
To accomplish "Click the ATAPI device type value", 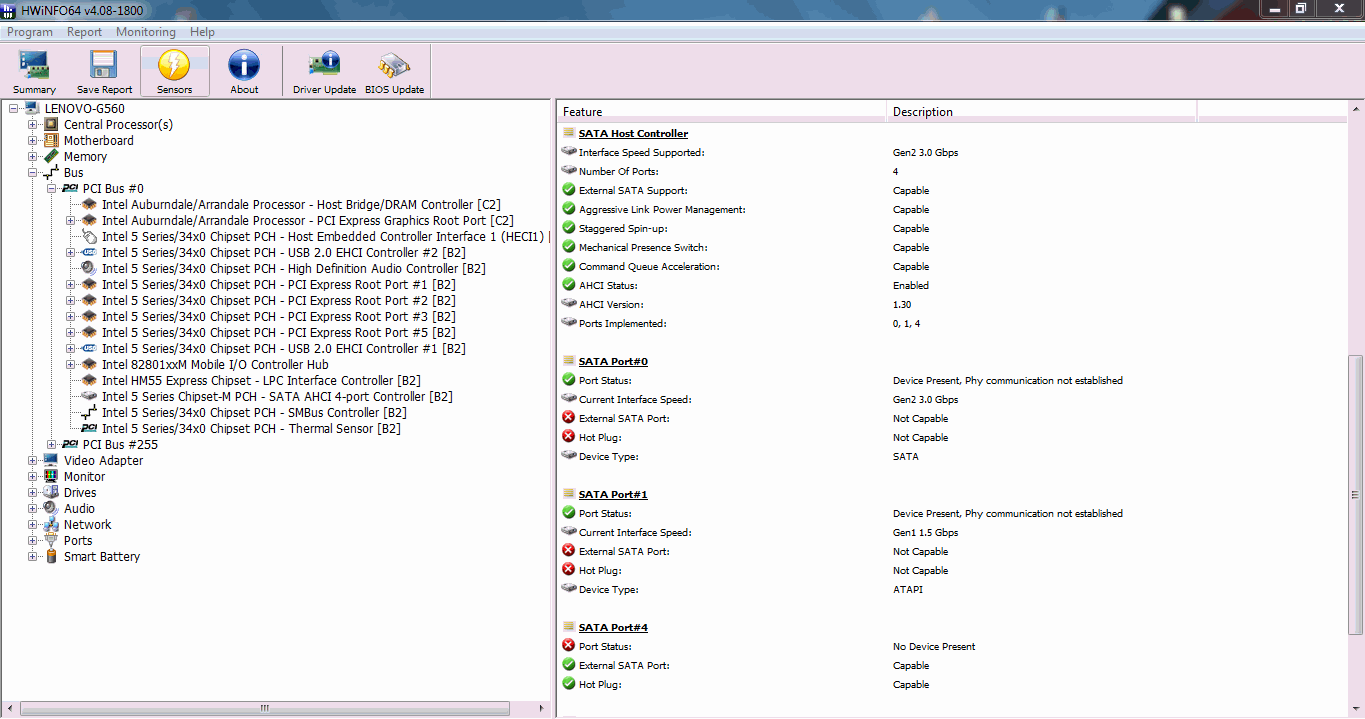I will (908, 590).
